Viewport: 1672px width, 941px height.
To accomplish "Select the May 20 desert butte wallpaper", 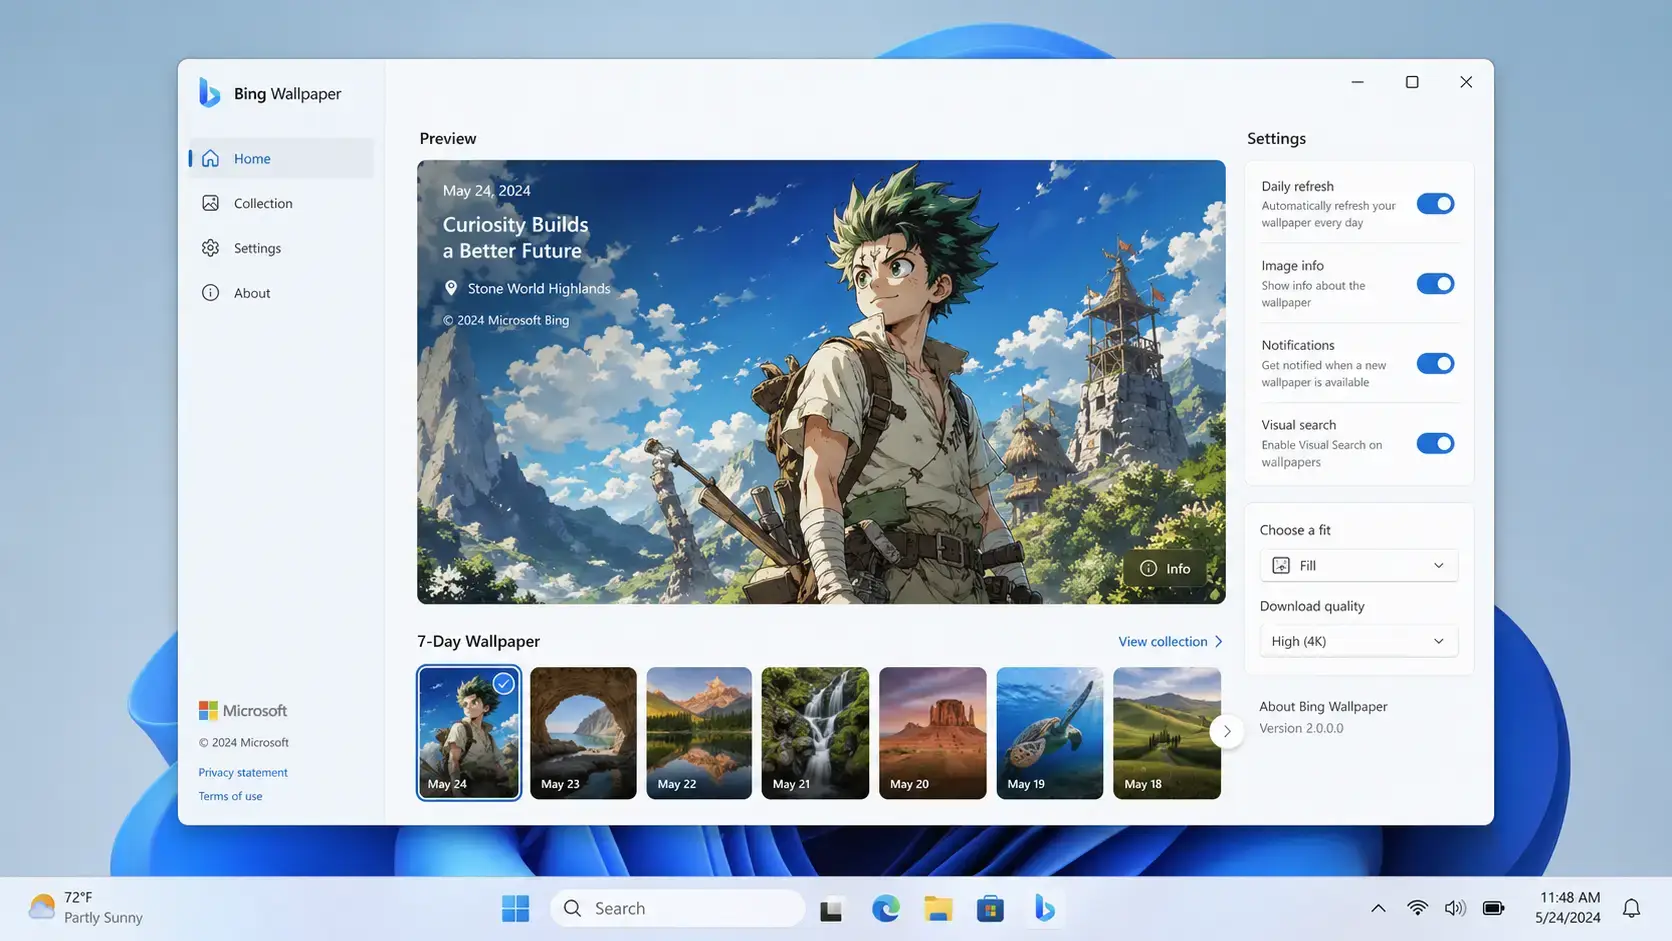I will (x=932, y=733).
